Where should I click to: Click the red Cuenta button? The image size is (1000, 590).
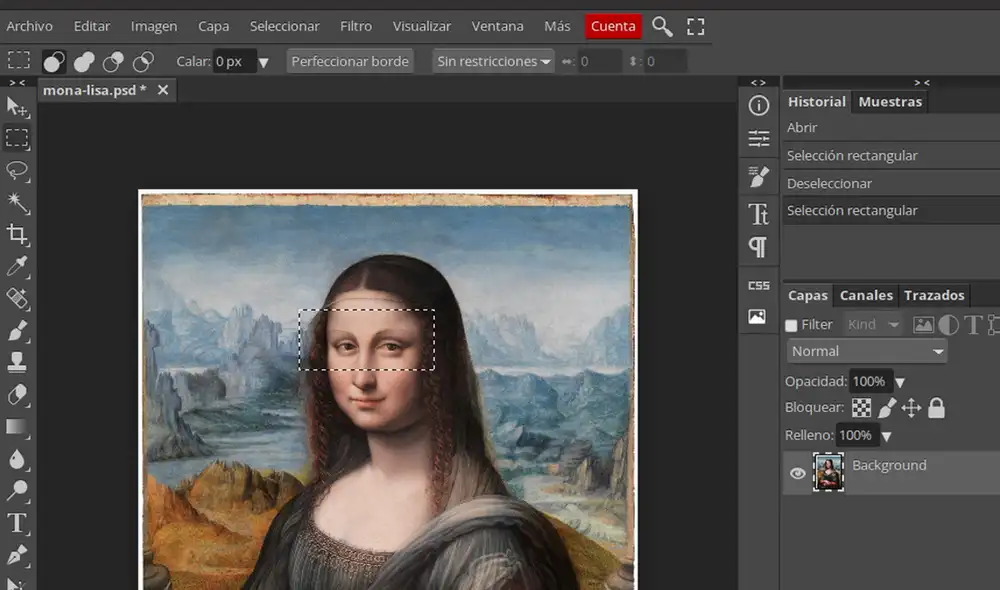pos(613,26)
